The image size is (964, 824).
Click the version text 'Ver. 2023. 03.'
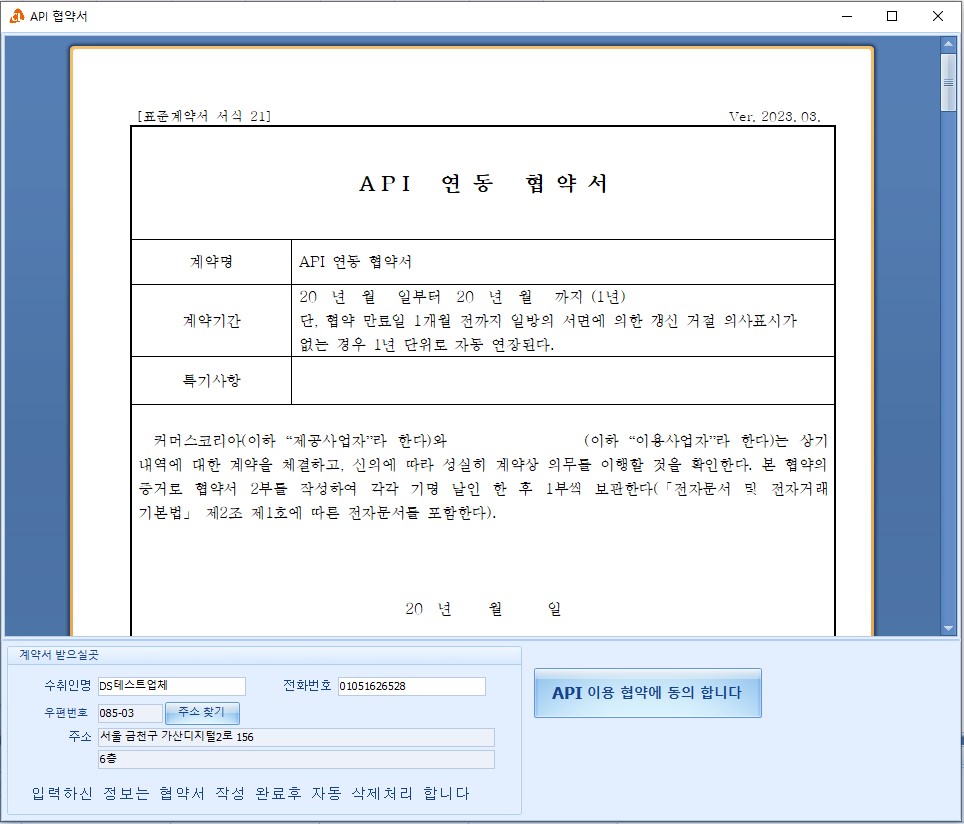[x=775, y=116]
